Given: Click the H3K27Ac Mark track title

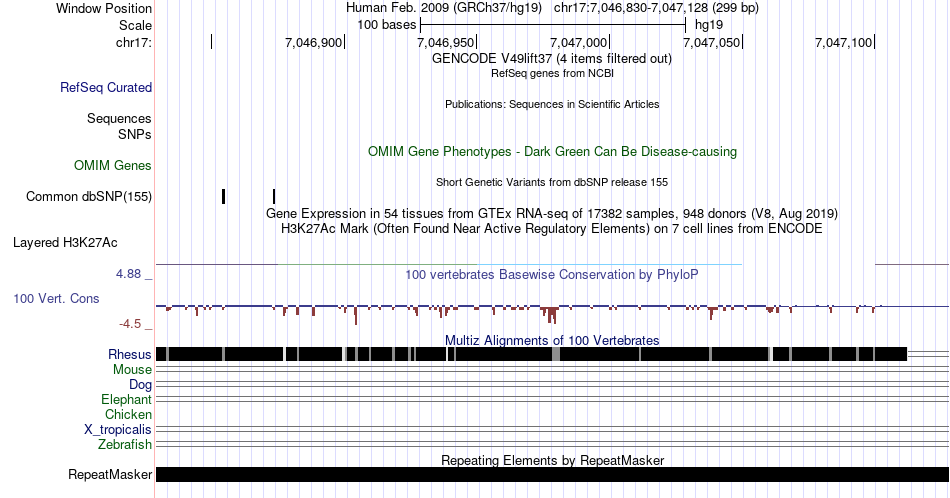Looking at the screenshot, I should tap(552, 228).
